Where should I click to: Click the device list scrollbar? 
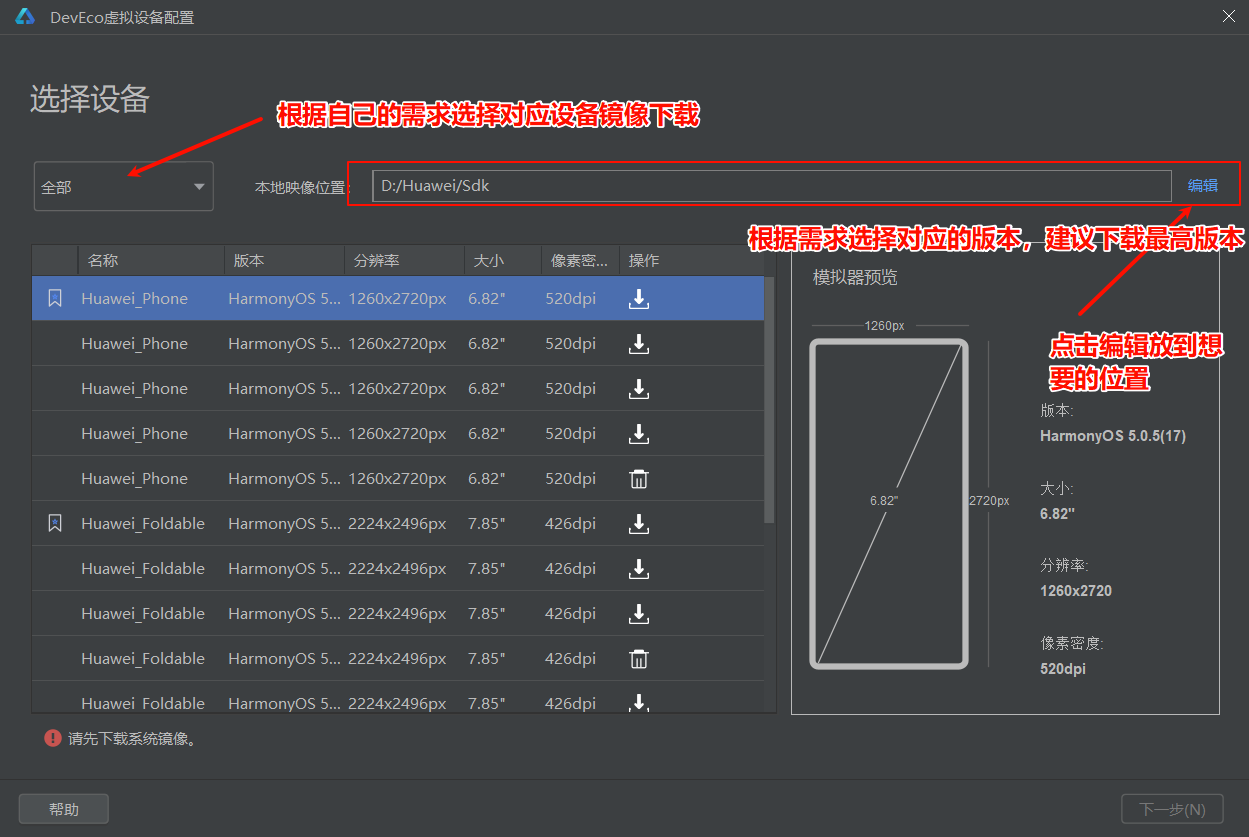(768, 400)
